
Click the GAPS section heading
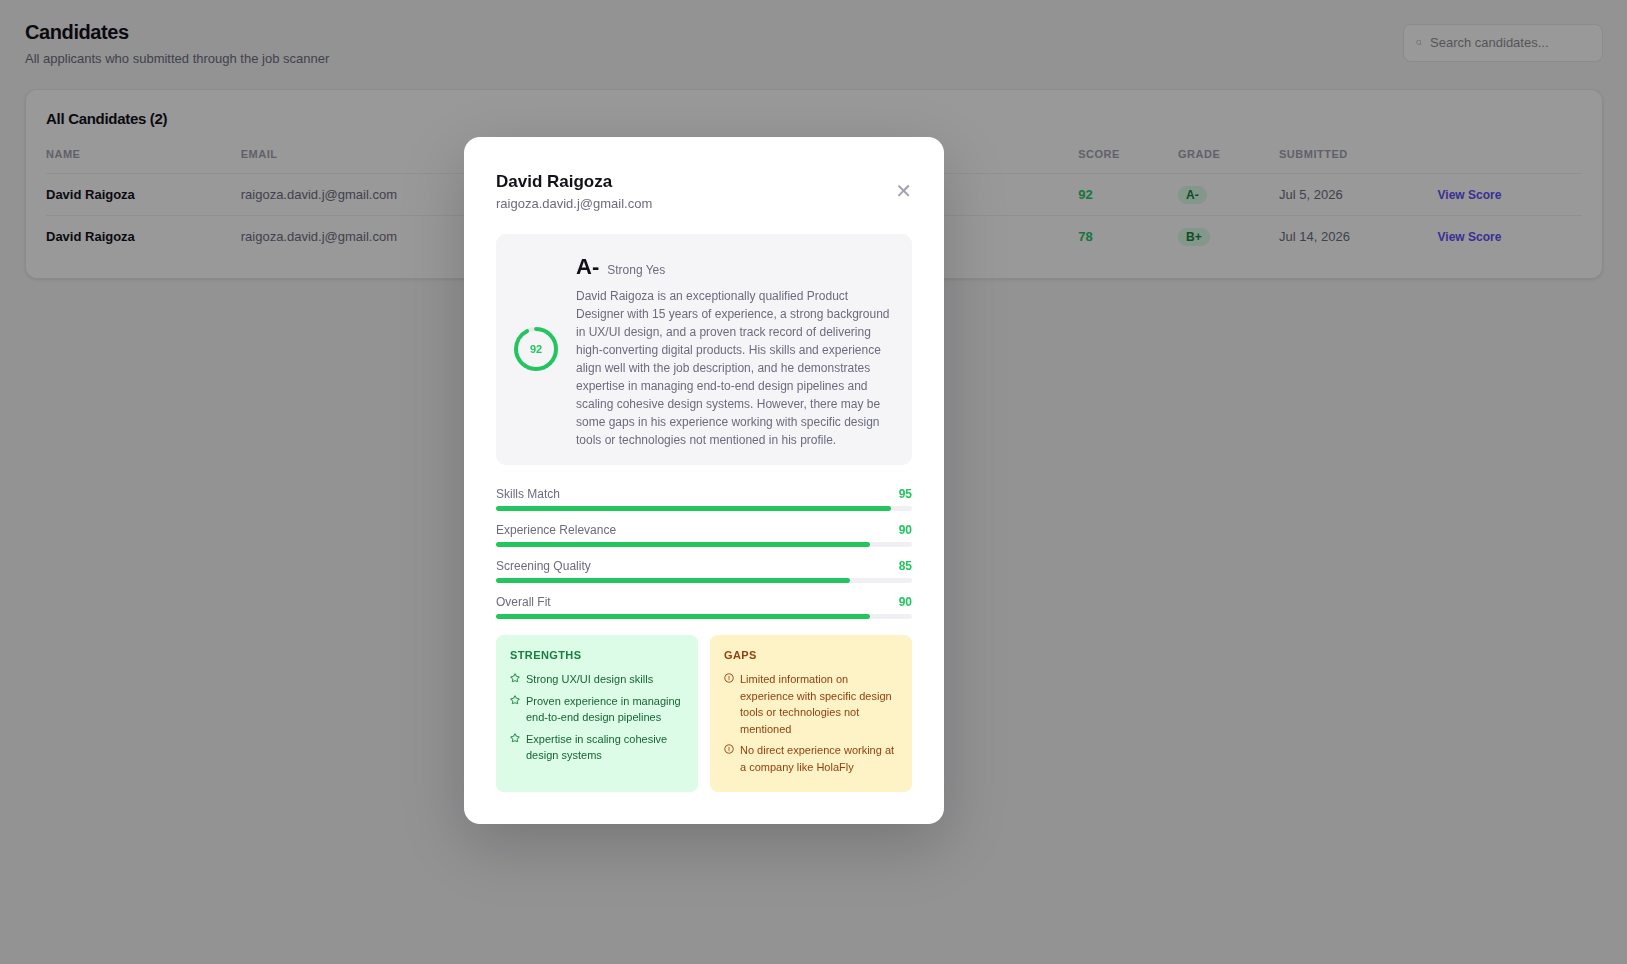[740, 655]
